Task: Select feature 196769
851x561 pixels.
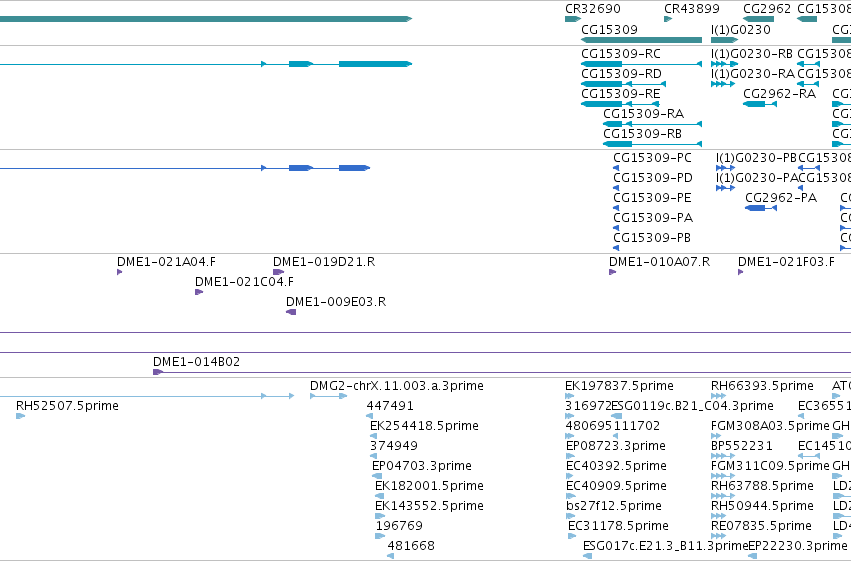Action: point(399,526)
